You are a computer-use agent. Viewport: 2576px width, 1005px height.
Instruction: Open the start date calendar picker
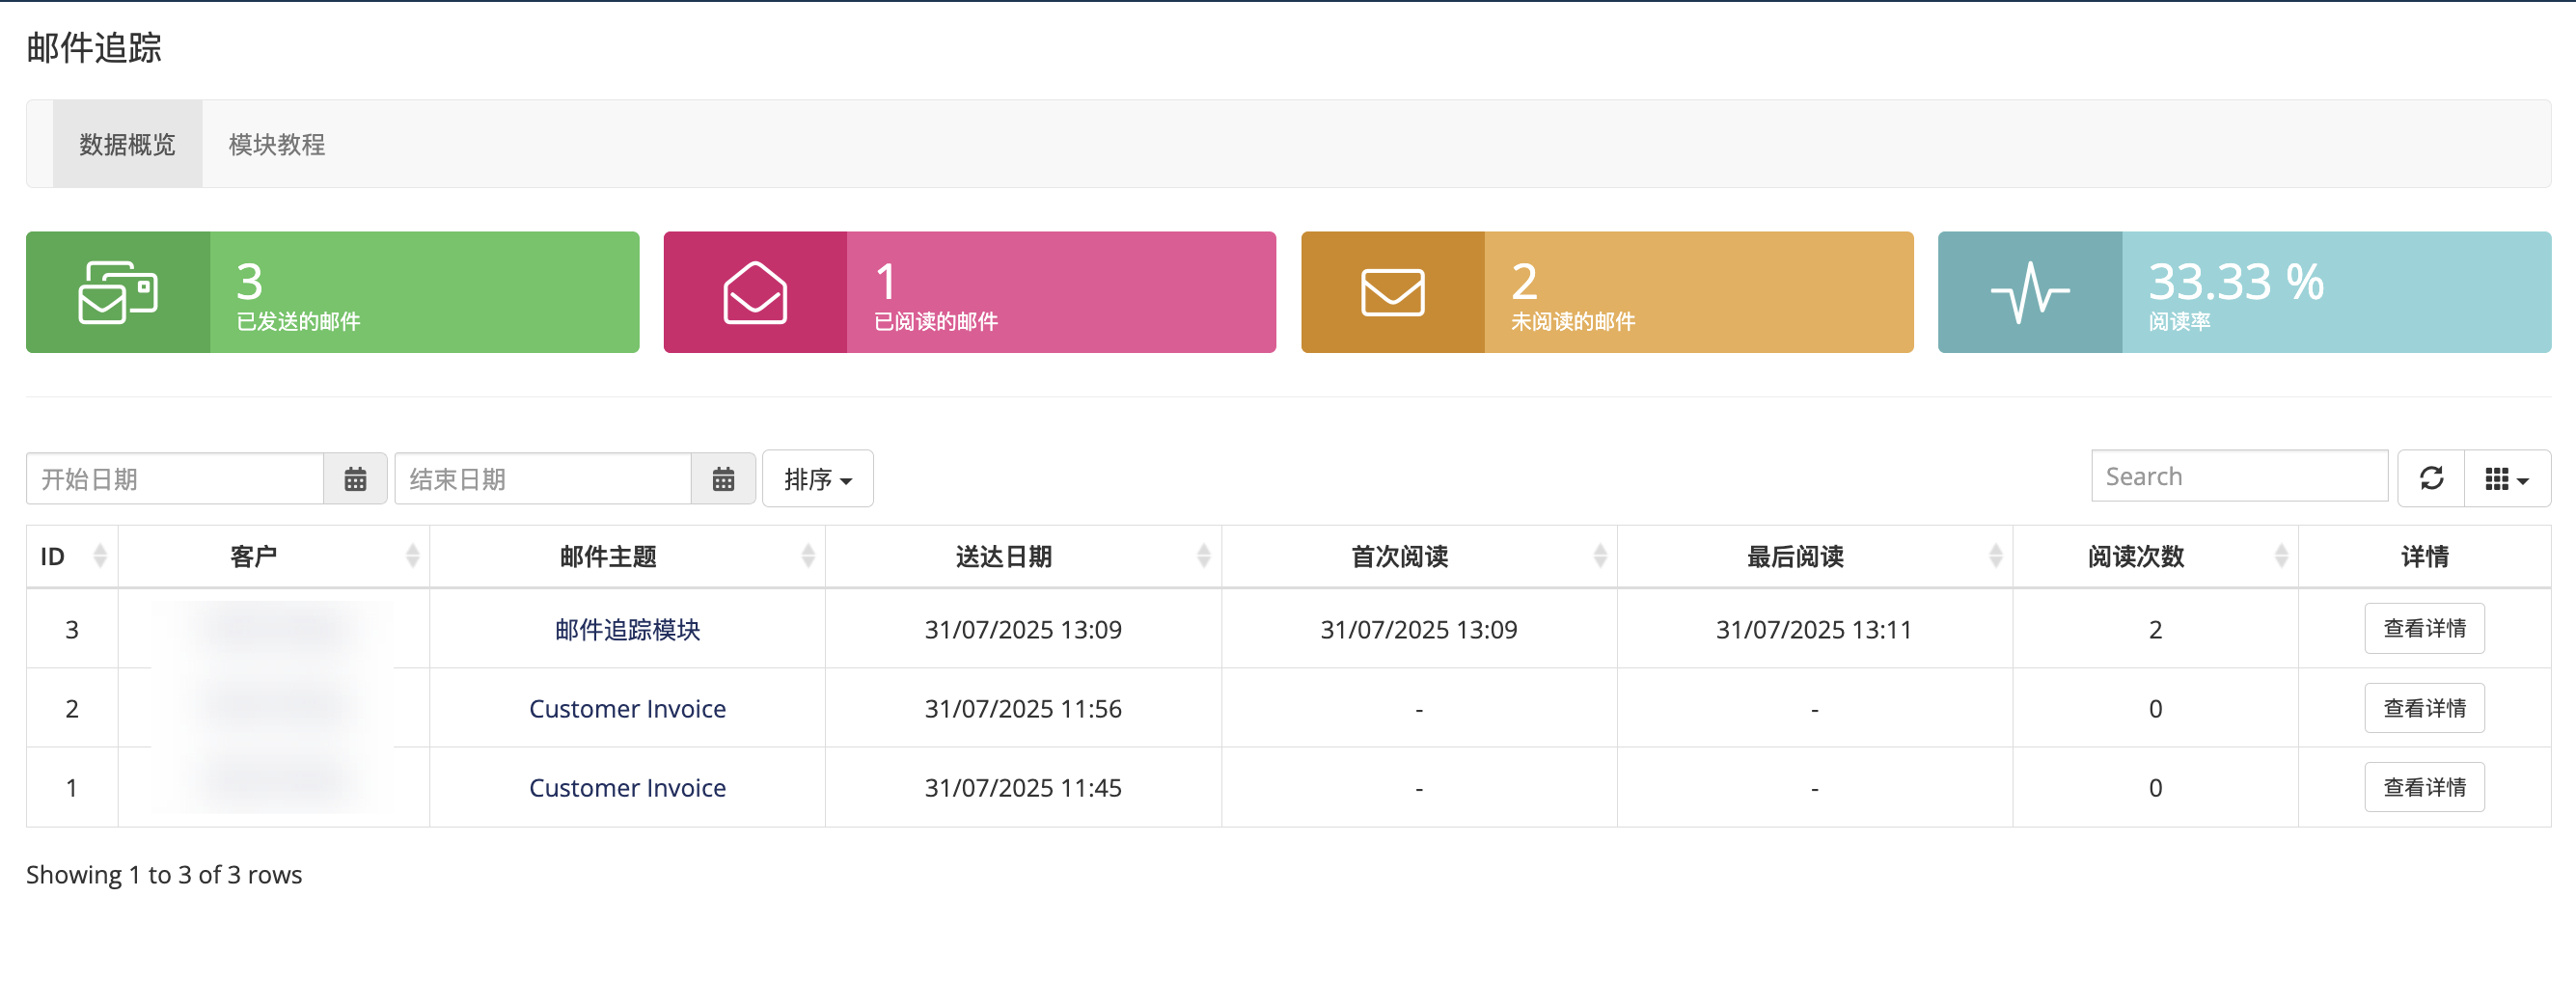(x=355, y=478)
